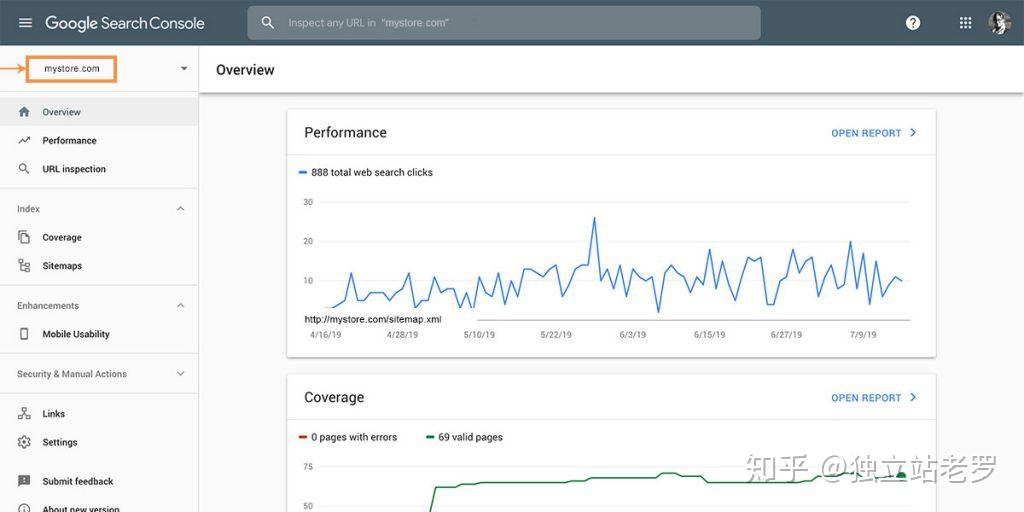
Task: Click the Google Search Console logo
Action: [x=125, y=24]
